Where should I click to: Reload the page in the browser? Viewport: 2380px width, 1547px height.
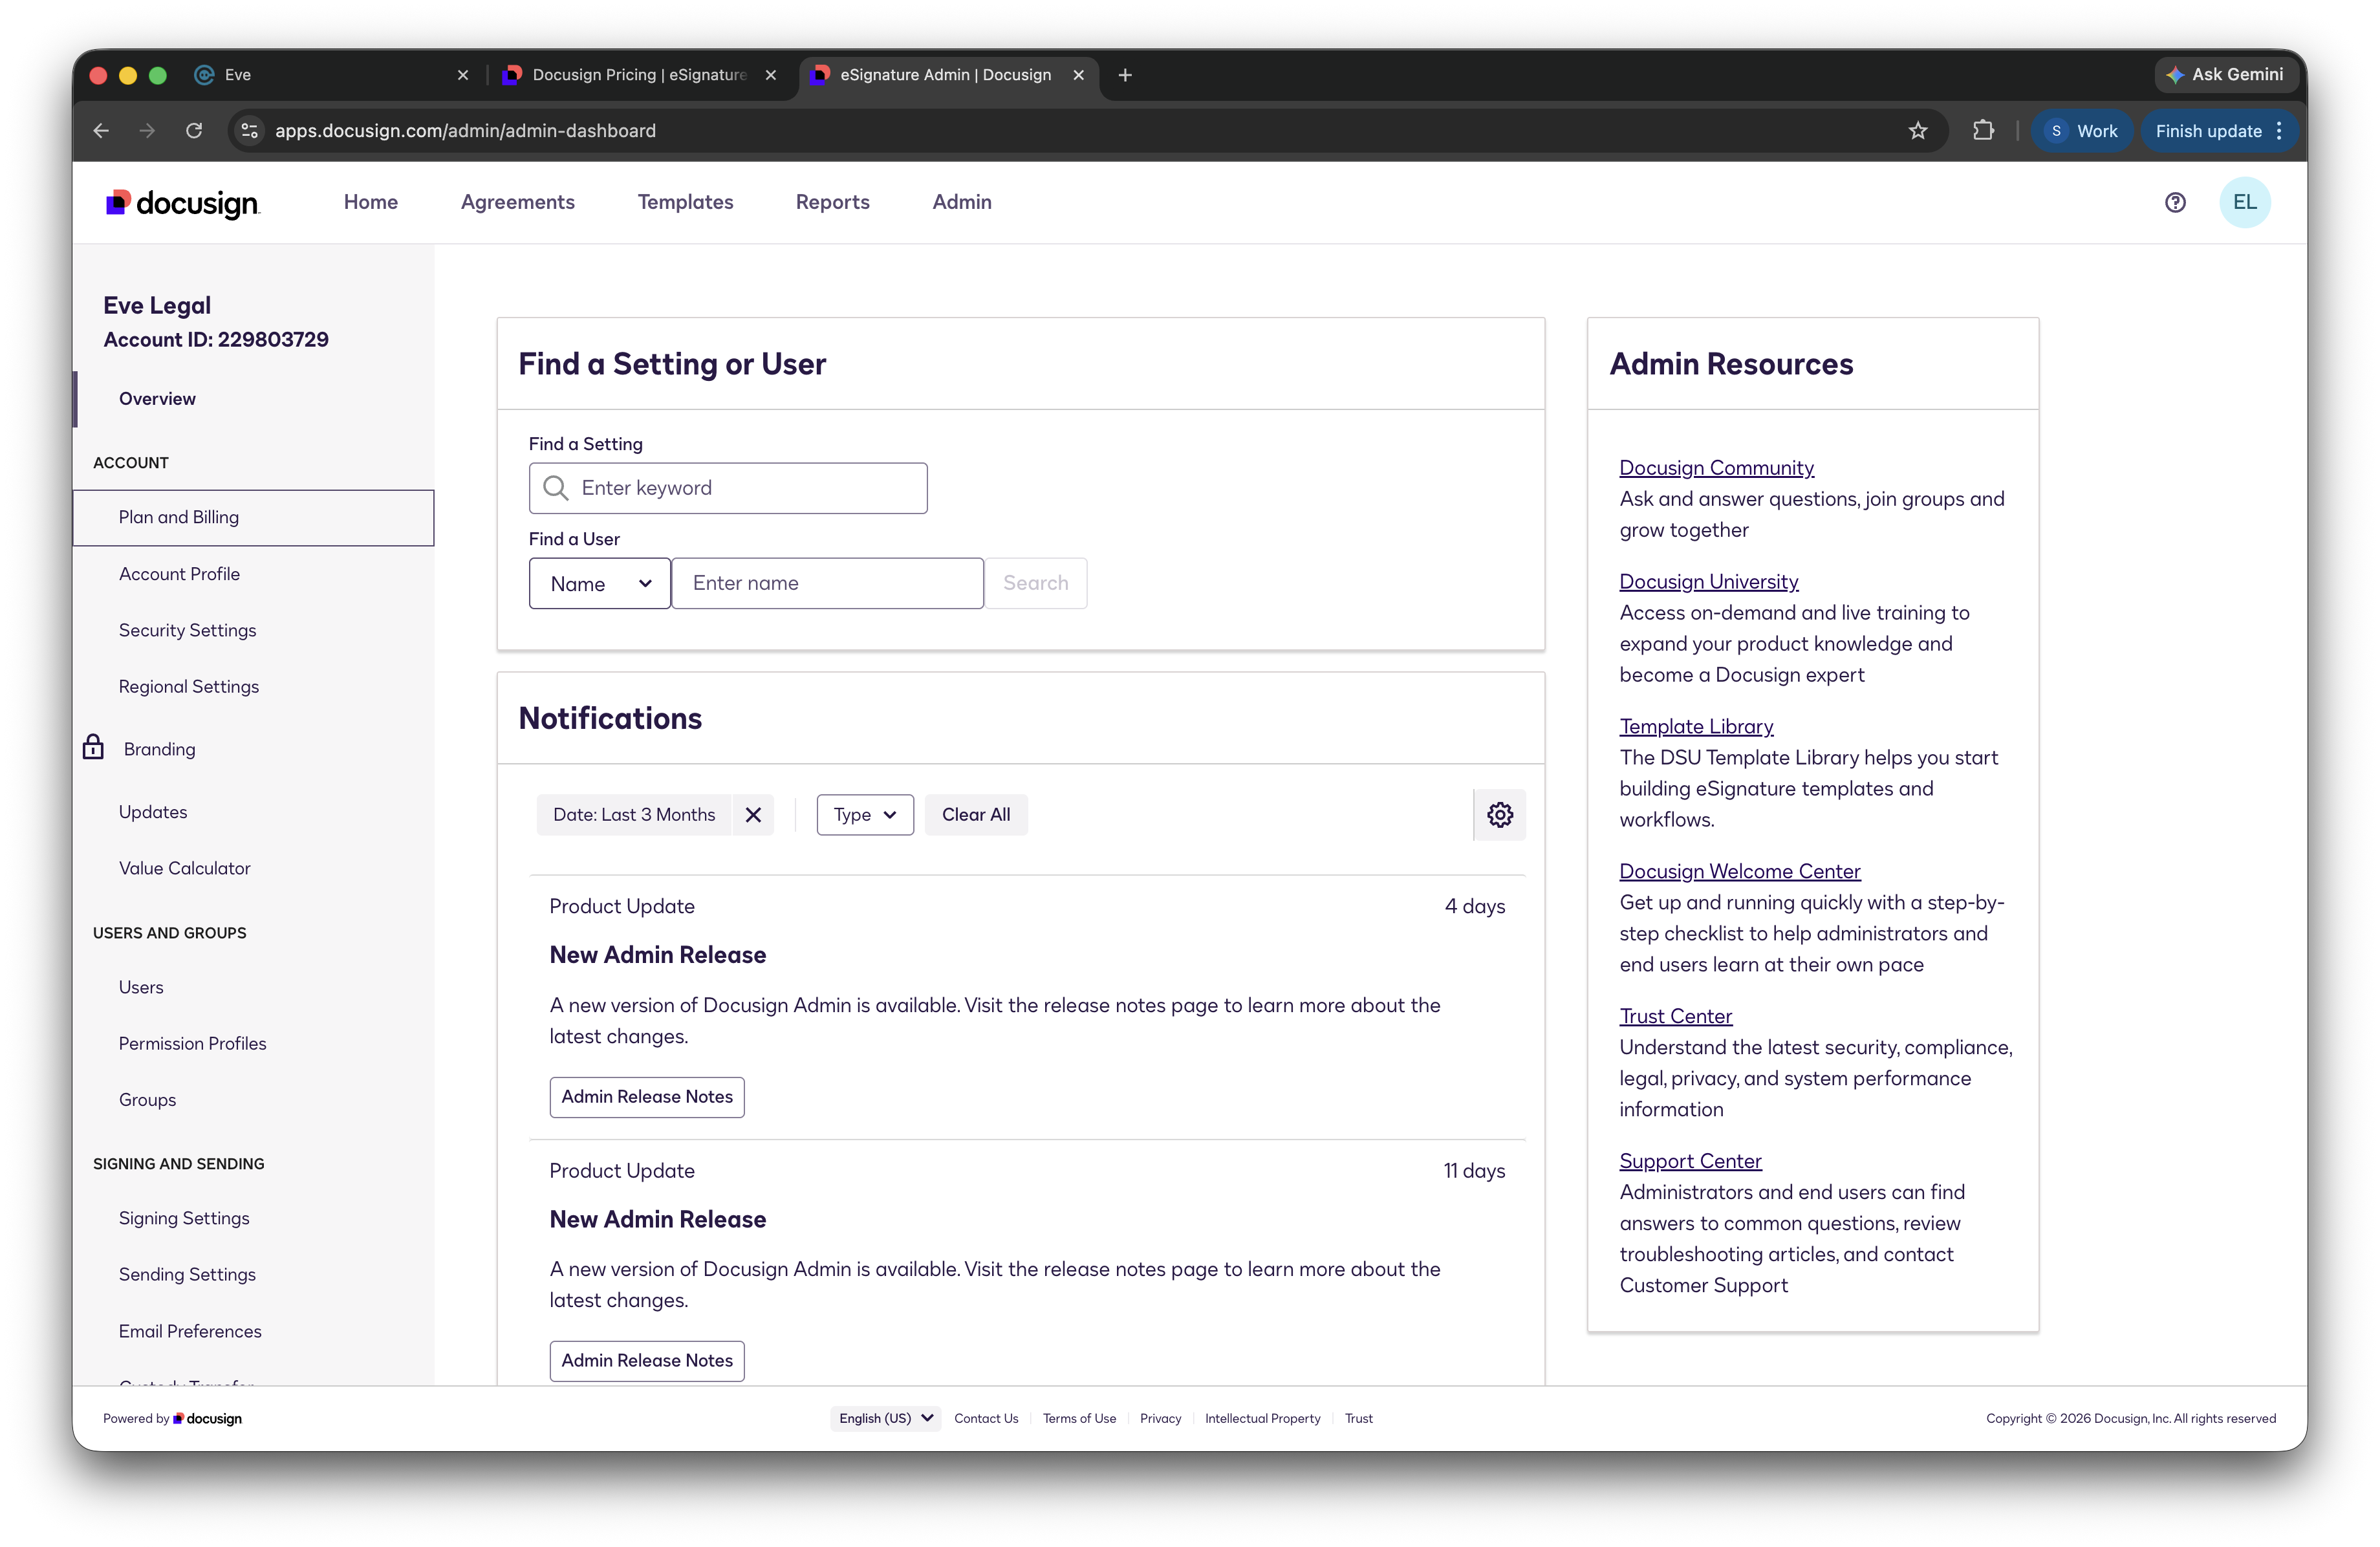click(194, 131)
